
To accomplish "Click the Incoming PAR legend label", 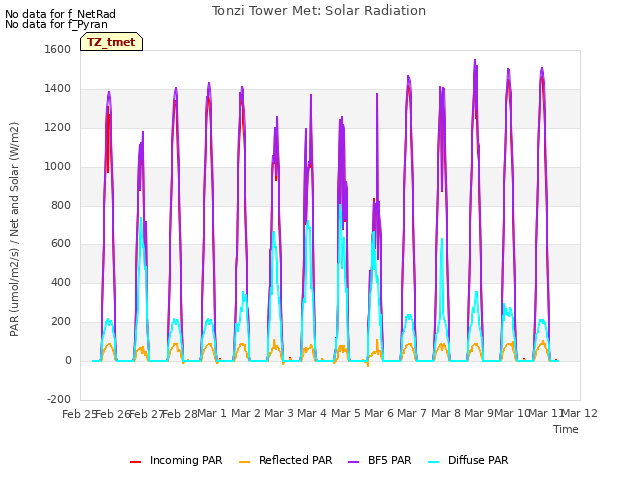I will pyautogui.click(x=186, y=460).
